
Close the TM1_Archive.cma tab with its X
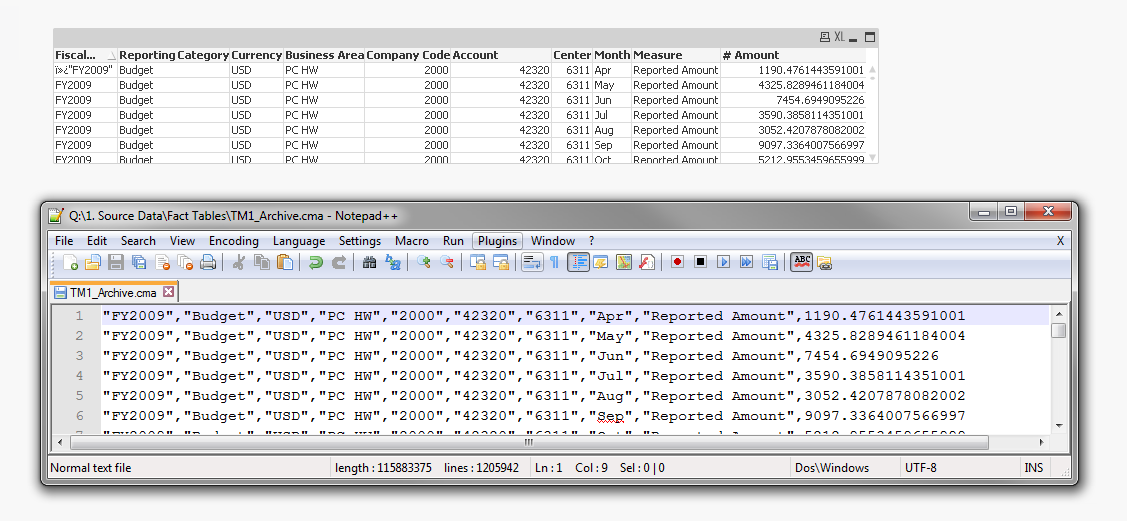pos(168,292)
